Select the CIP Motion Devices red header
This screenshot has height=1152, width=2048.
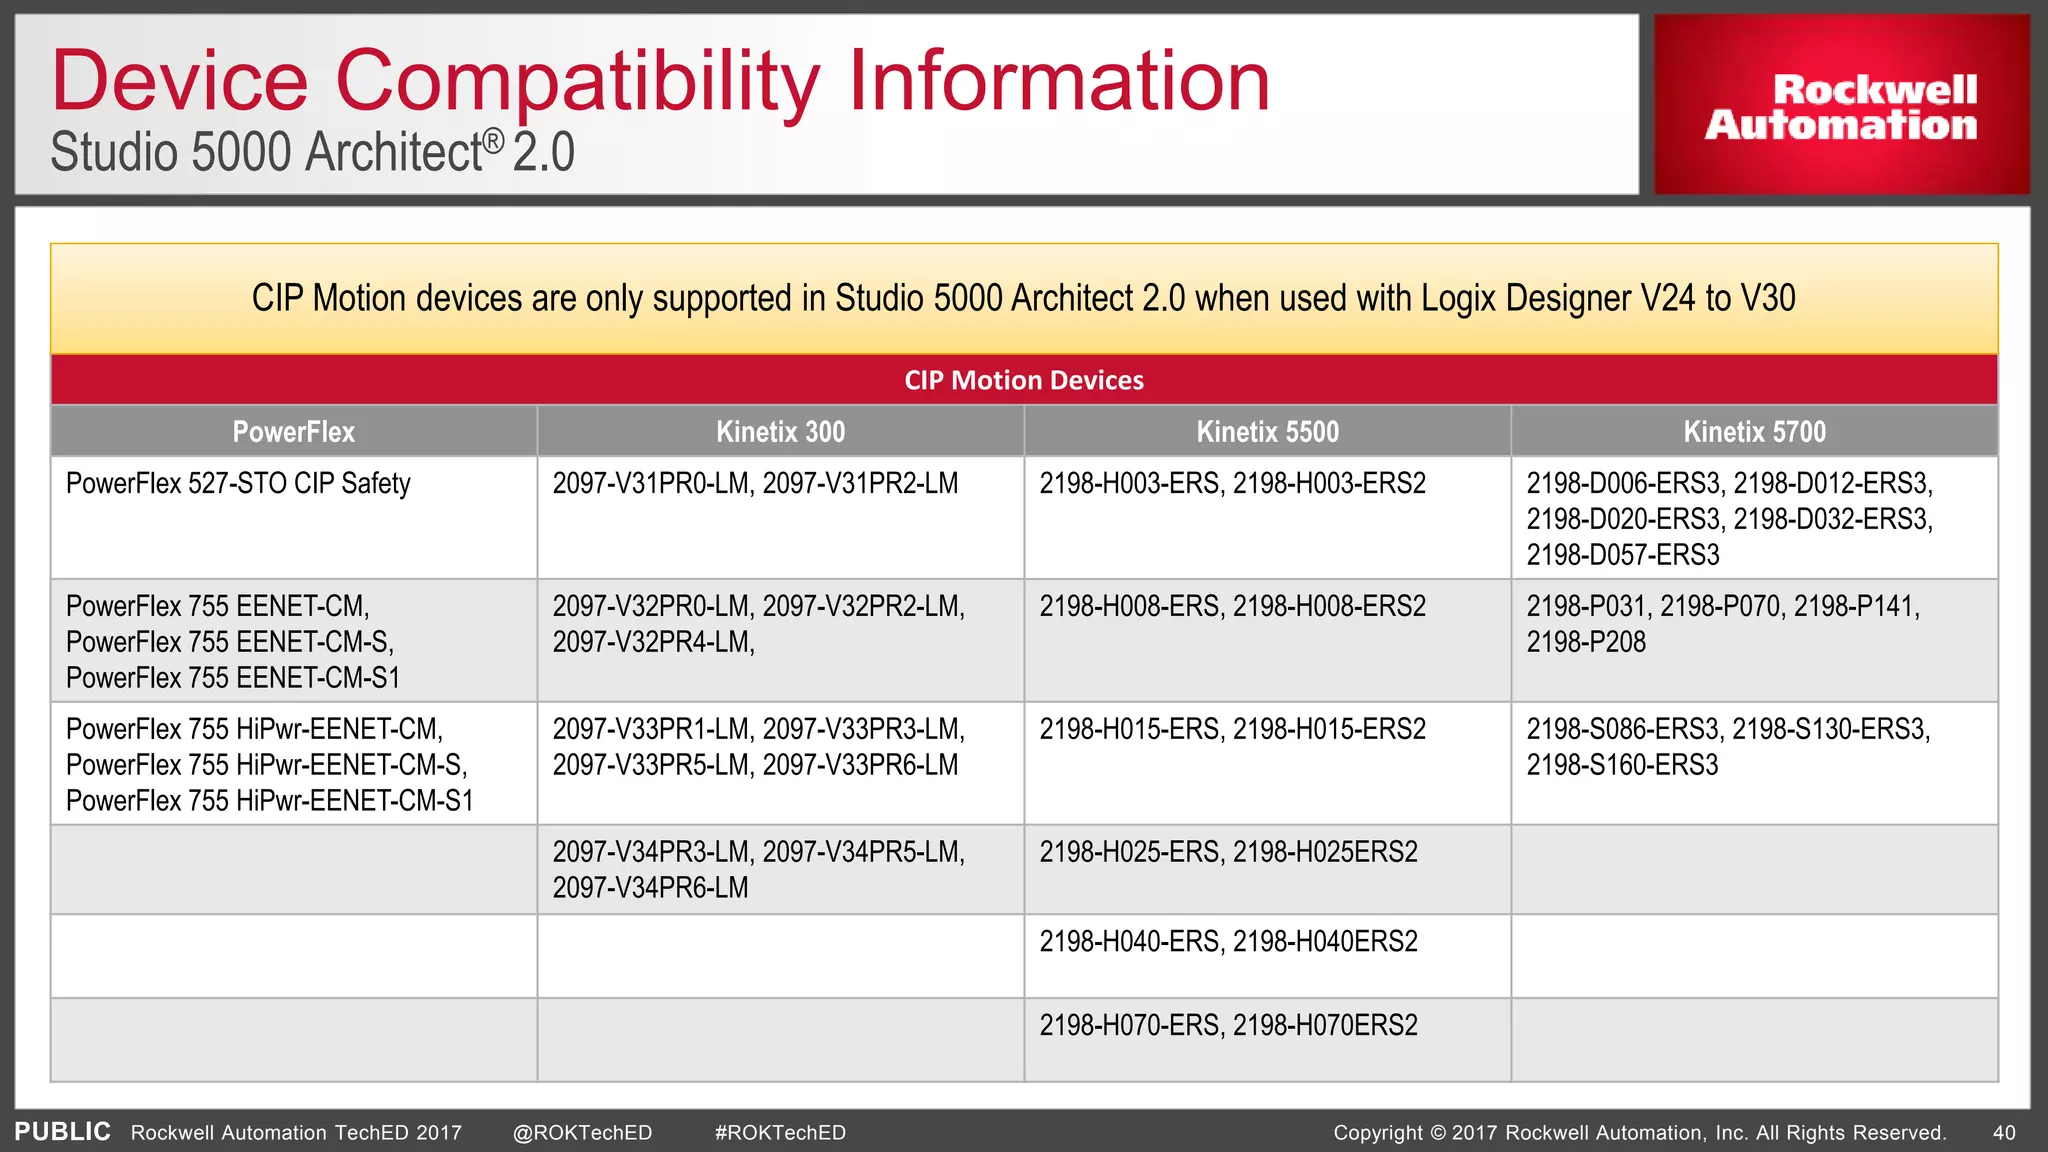pos(1023,380)
